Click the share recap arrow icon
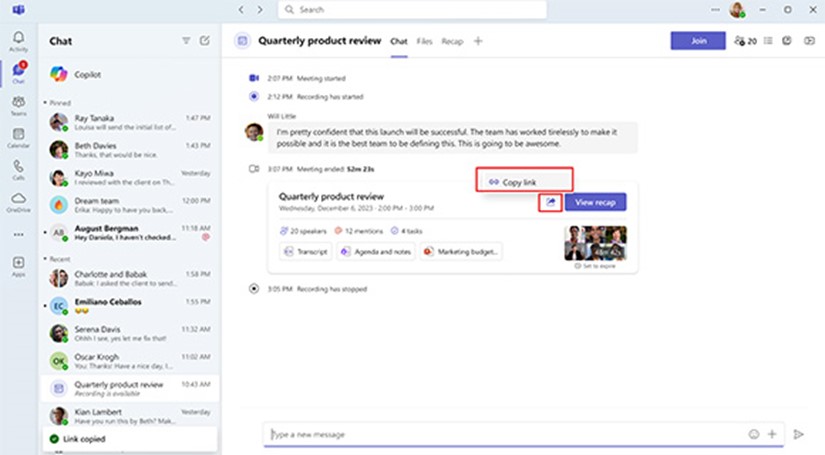 [x=550, y=202]
